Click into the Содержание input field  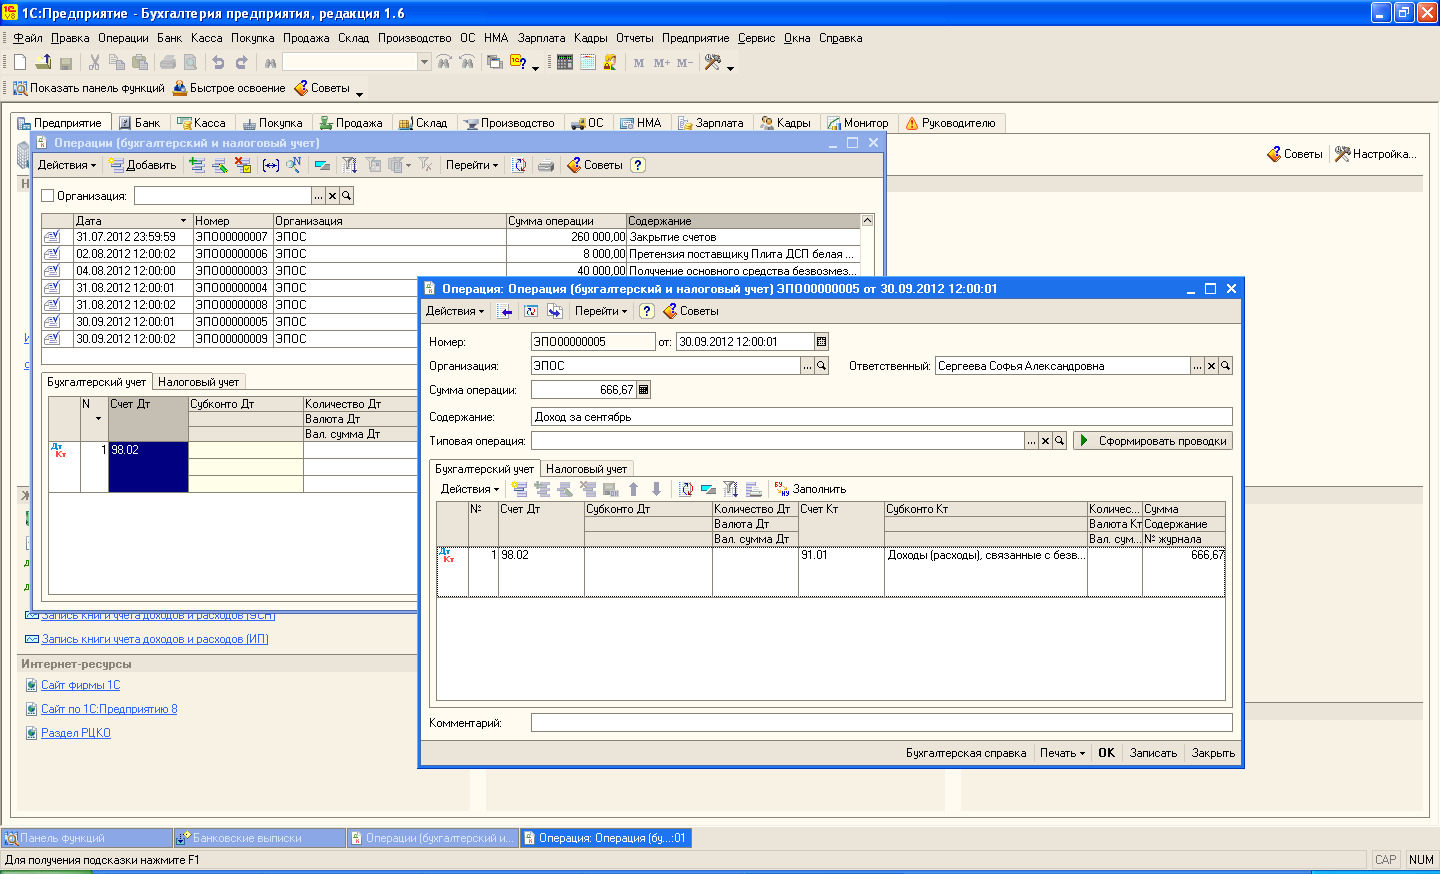click(x=881, y=417)
